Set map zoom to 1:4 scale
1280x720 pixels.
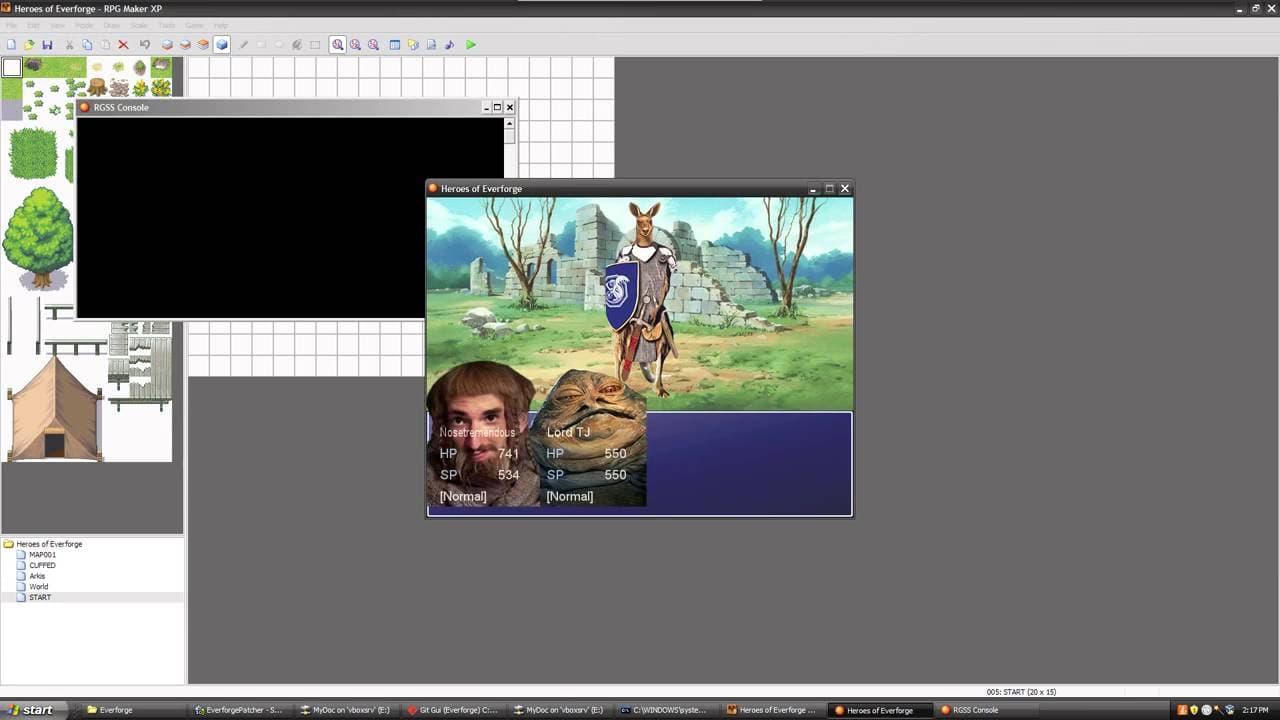pyautogui.click(x=373, y=45)
